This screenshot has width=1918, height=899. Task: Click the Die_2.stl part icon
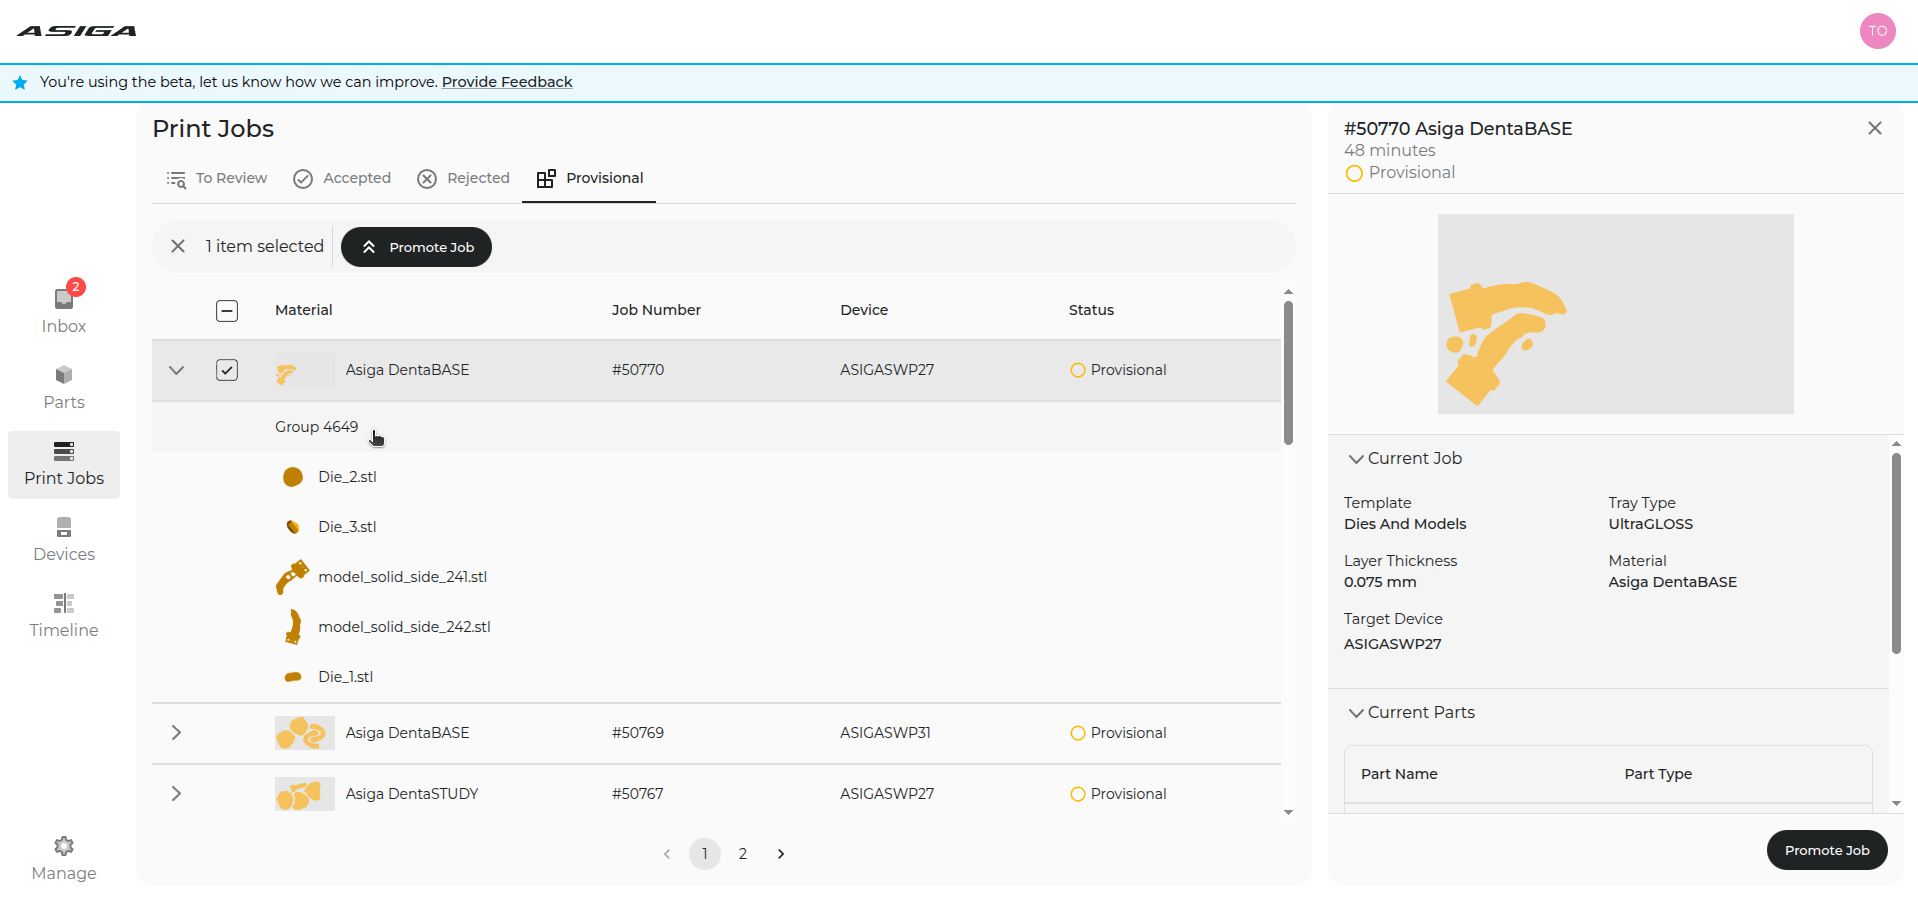tap(293, 477)
